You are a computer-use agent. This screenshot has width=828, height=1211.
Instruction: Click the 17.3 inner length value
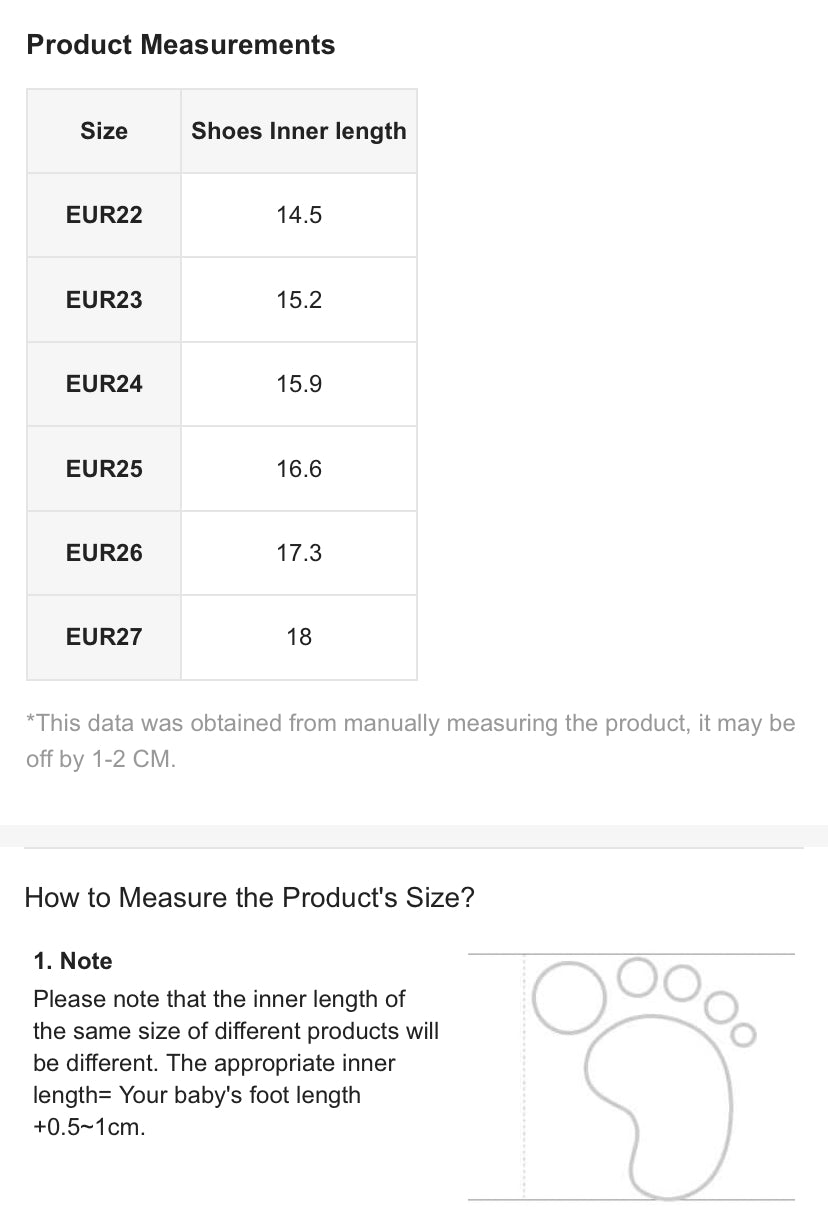pos(299,553)
